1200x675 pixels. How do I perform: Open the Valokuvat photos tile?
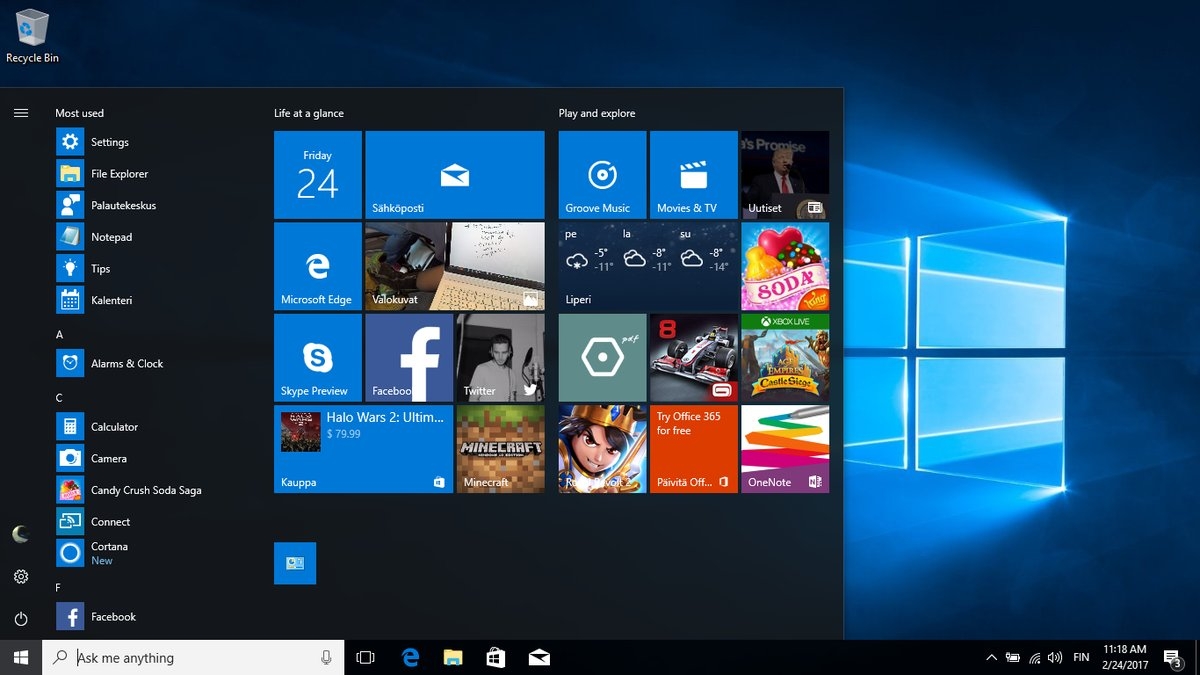click(455, 266)
